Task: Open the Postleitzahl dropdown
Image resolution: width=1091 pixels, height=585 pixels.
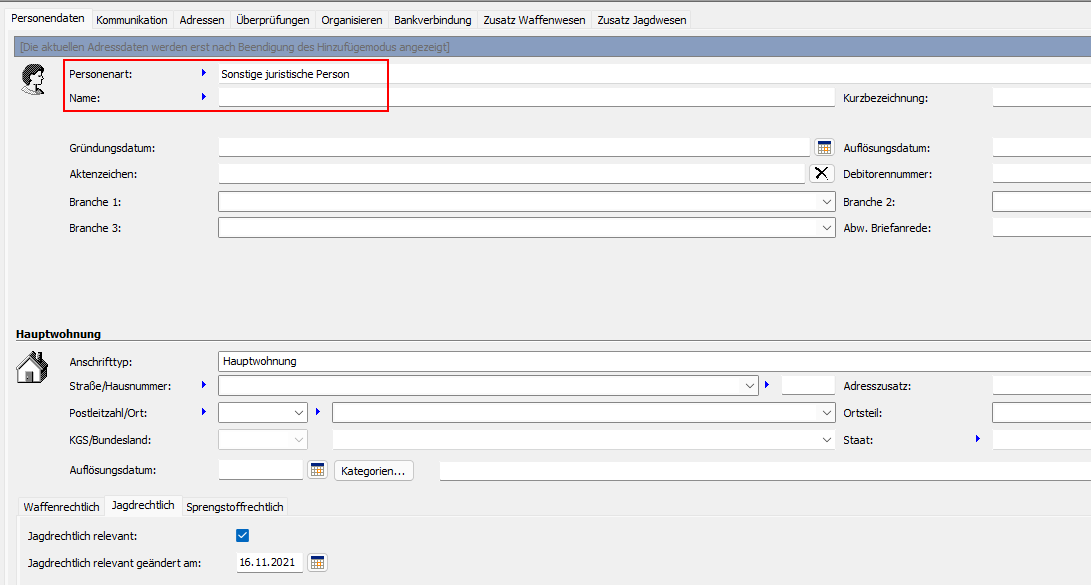Action: pyautogui.click(x=299, y=412)
